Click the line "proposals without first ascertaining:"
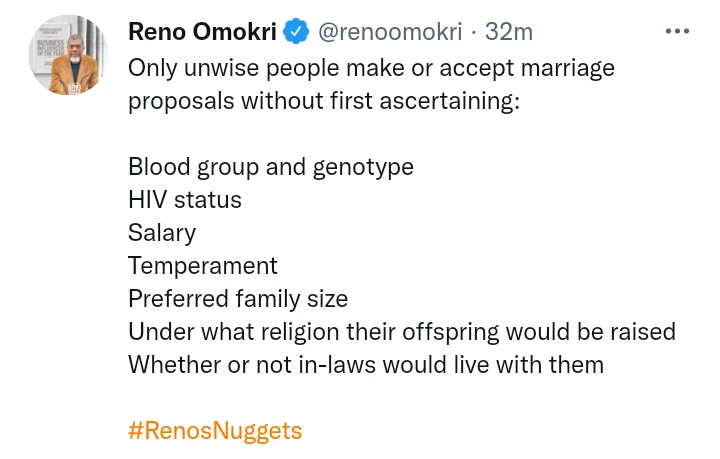 [324, 101]
